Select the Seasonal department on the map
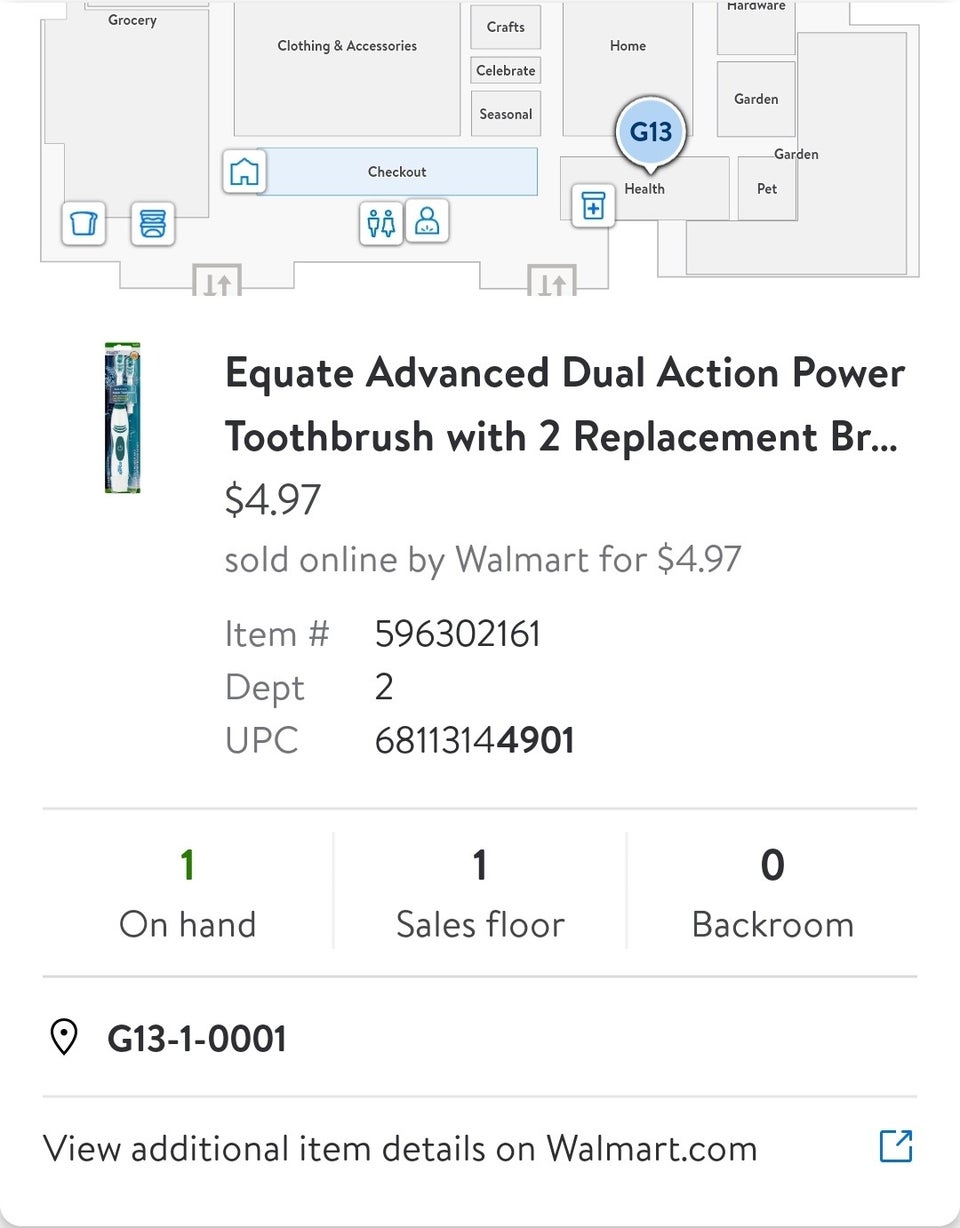The image size is (960, 1228). (506, 114)
